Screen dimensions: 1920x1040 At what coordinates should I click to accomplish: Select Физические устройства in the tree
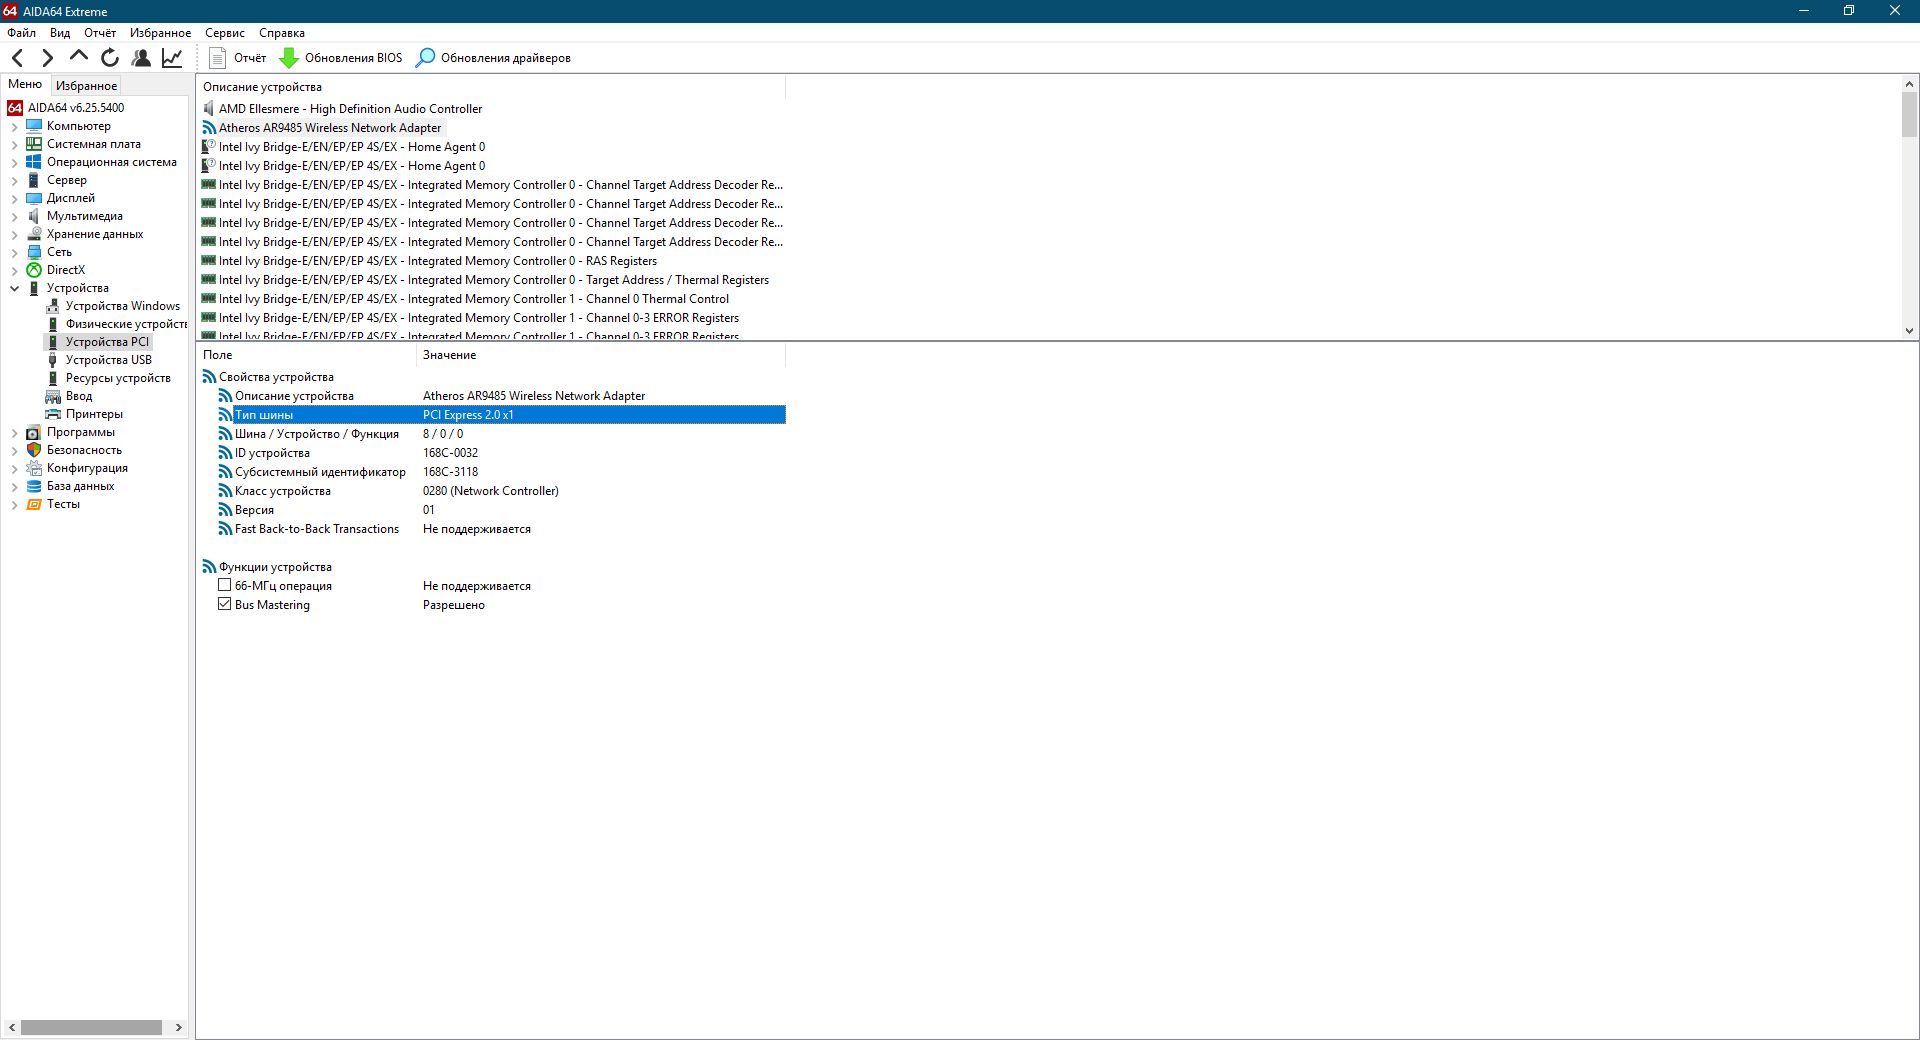[x=126, y=324]
